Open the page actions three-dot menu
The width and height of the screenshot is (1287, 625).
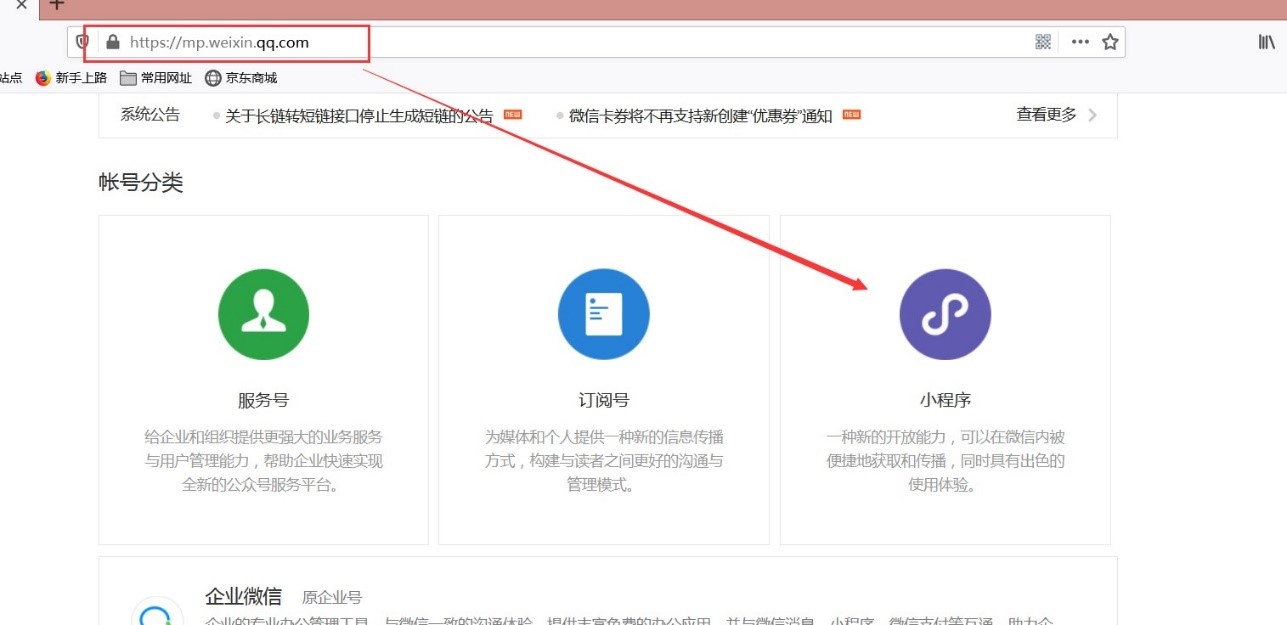(1080, 42)
